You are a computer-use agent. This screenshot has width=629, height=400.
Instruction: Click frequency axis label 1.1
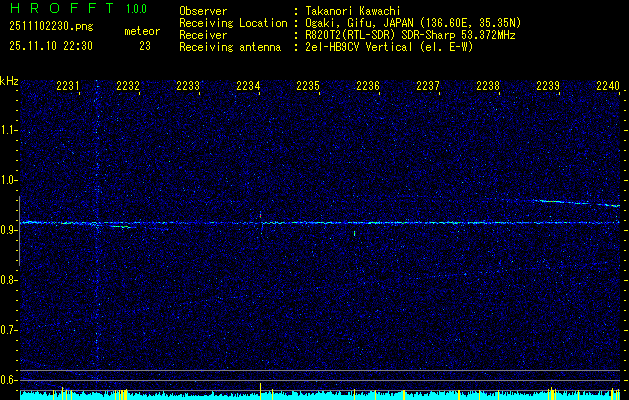(x=8, y=130)
